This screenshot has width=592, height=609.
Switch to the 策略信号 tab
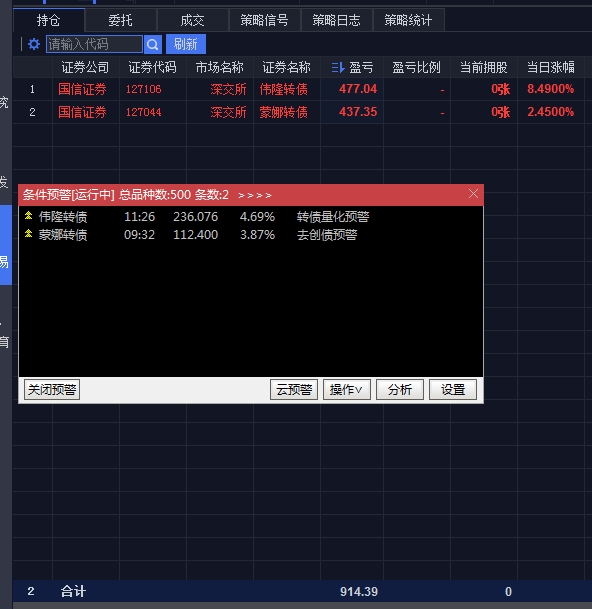264,20
